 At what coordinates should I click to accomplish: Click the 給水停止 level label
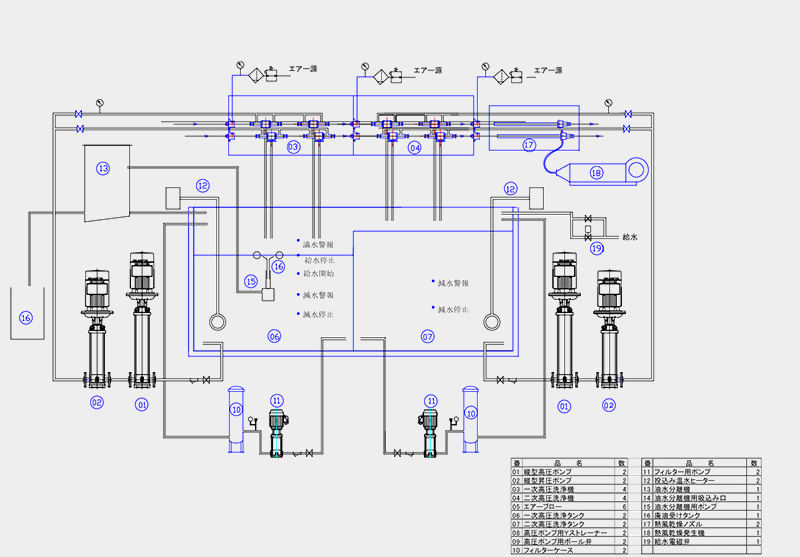320,261
